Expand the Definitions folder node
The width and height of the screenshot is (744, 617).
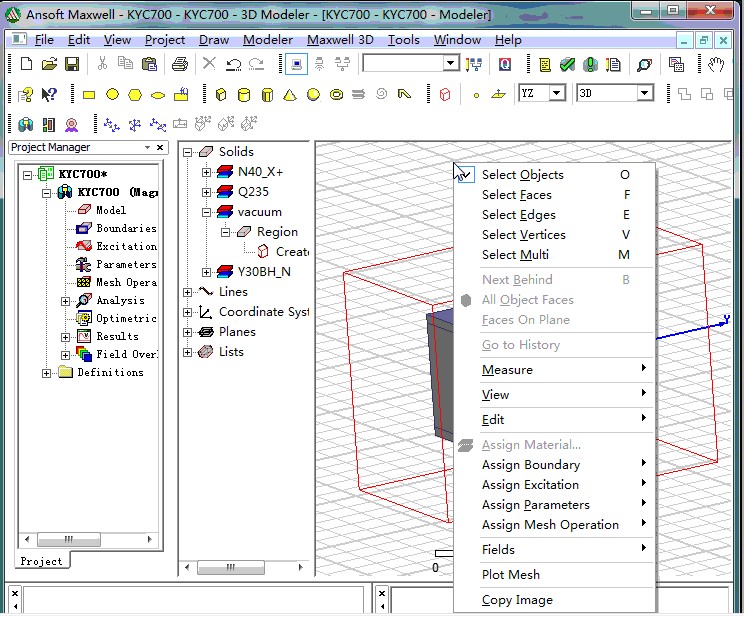(46, 373)
